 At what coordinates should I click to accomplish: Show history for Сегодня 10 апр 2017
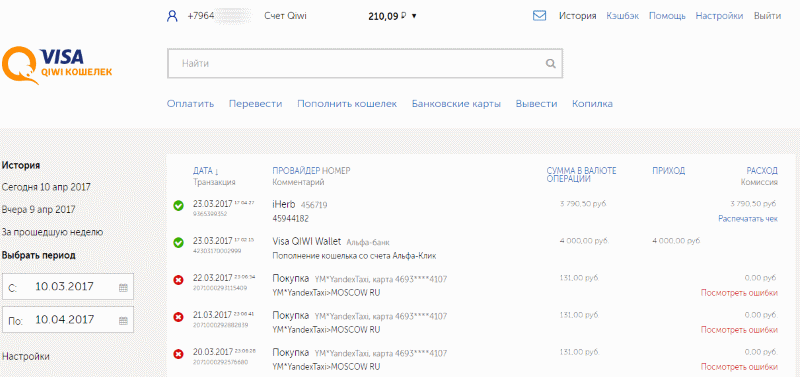coord(46,187)
